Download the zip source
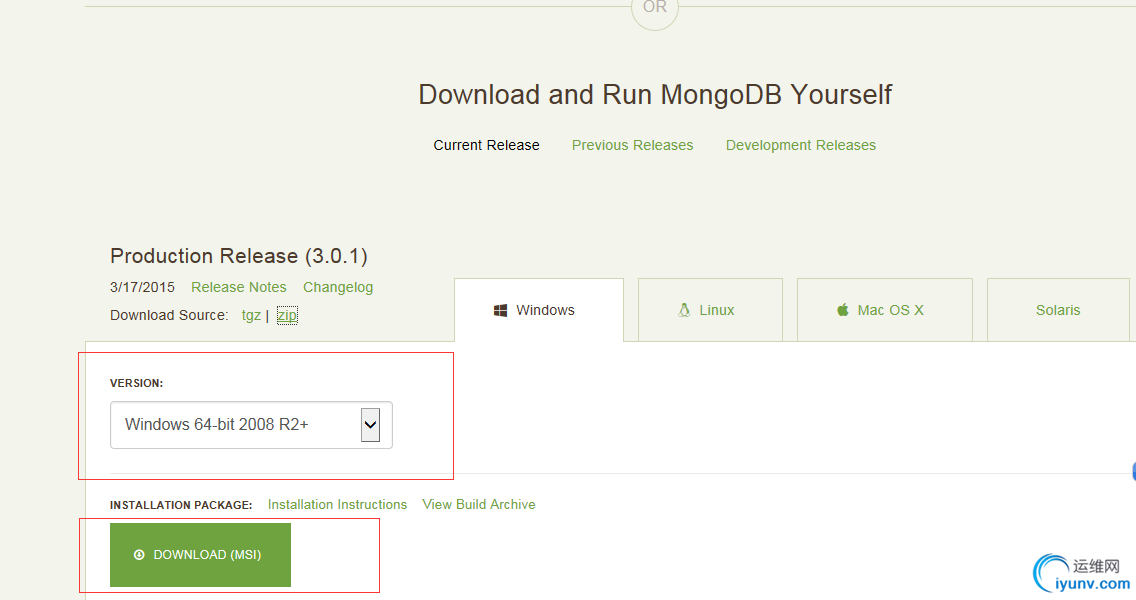The width and height of the screenshot is (1136, 600). pyautogui.click(x=287, y=315)
